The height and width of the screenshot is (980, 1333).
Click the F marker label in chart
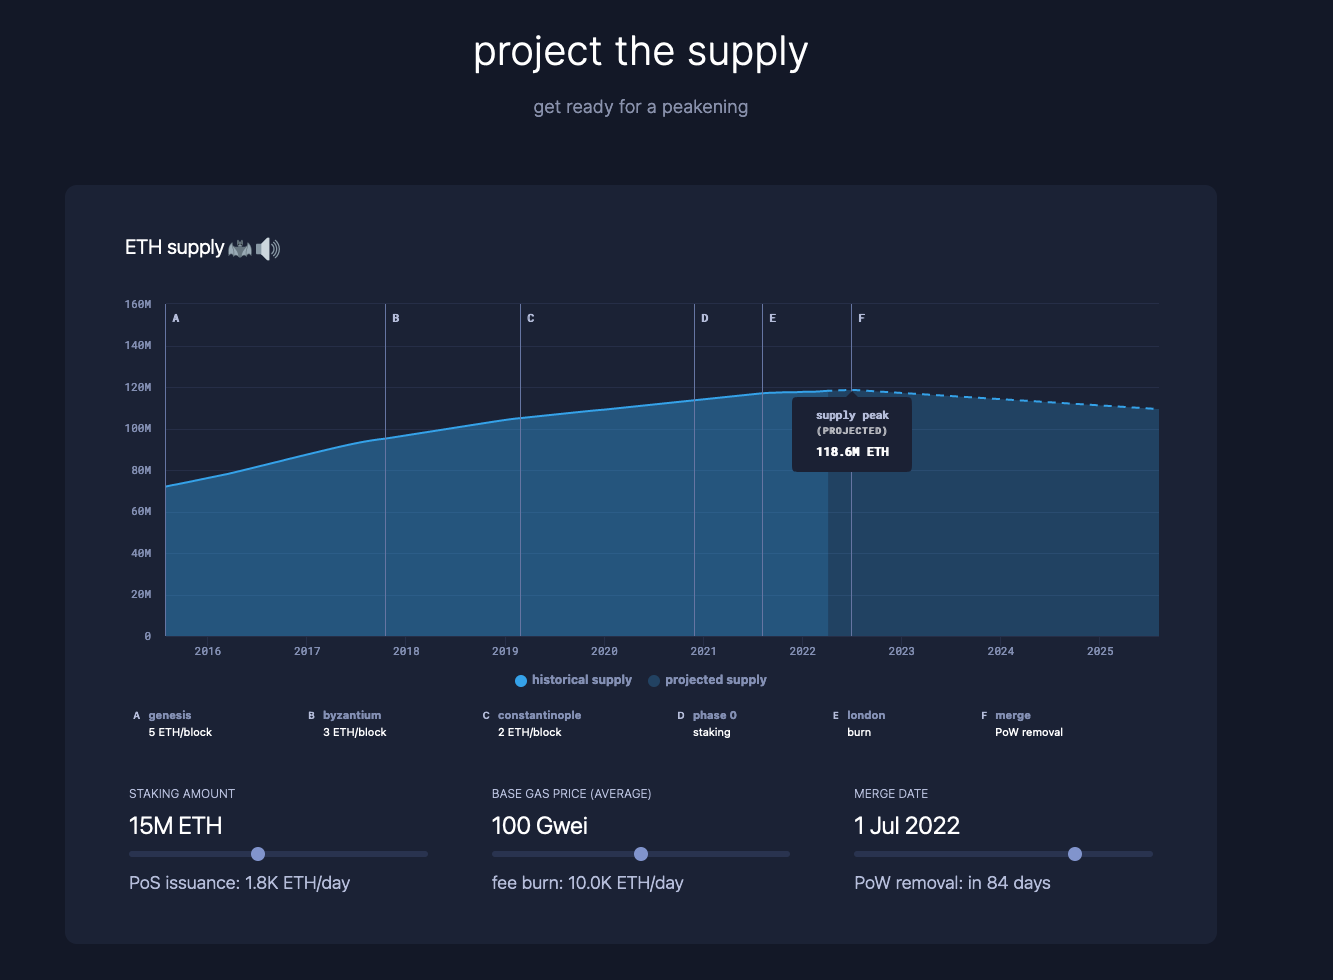862,318
